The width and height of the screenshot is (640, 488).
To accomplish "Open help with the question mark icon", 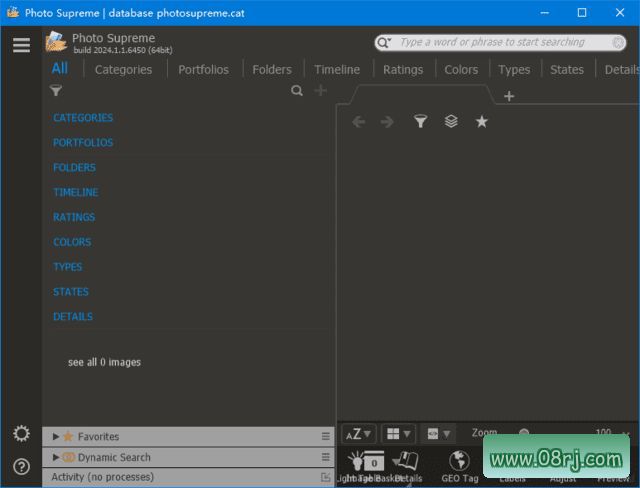I will pyautogui.click(x=21, y=466).
